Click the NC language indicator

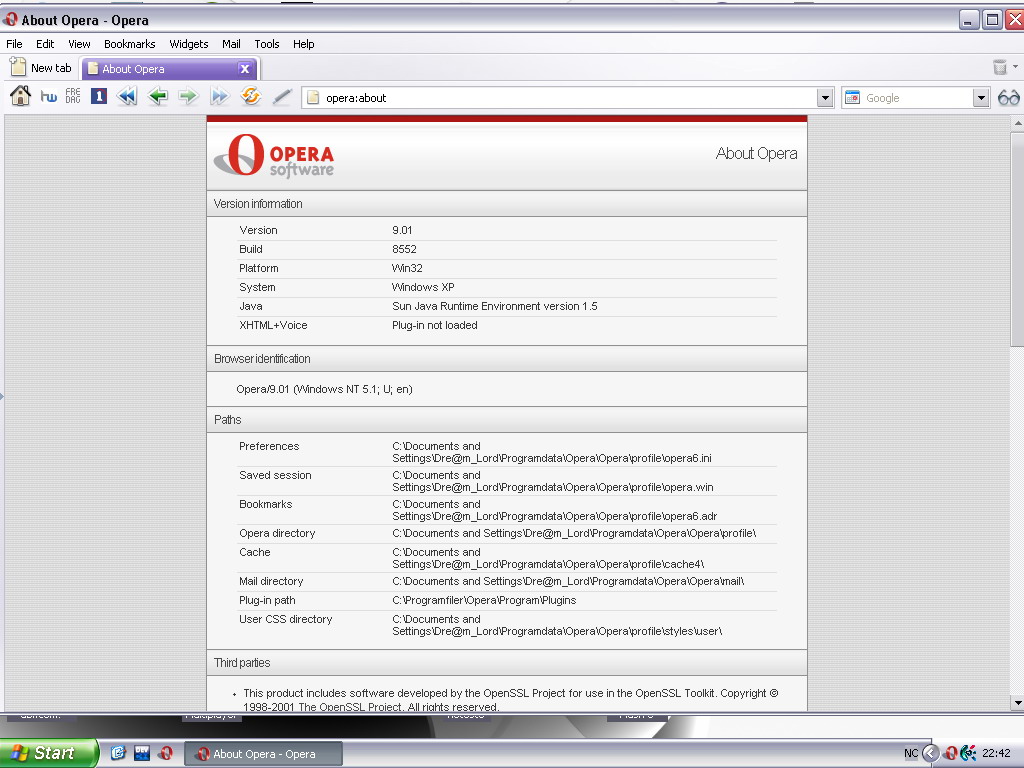tap(911, 753)
